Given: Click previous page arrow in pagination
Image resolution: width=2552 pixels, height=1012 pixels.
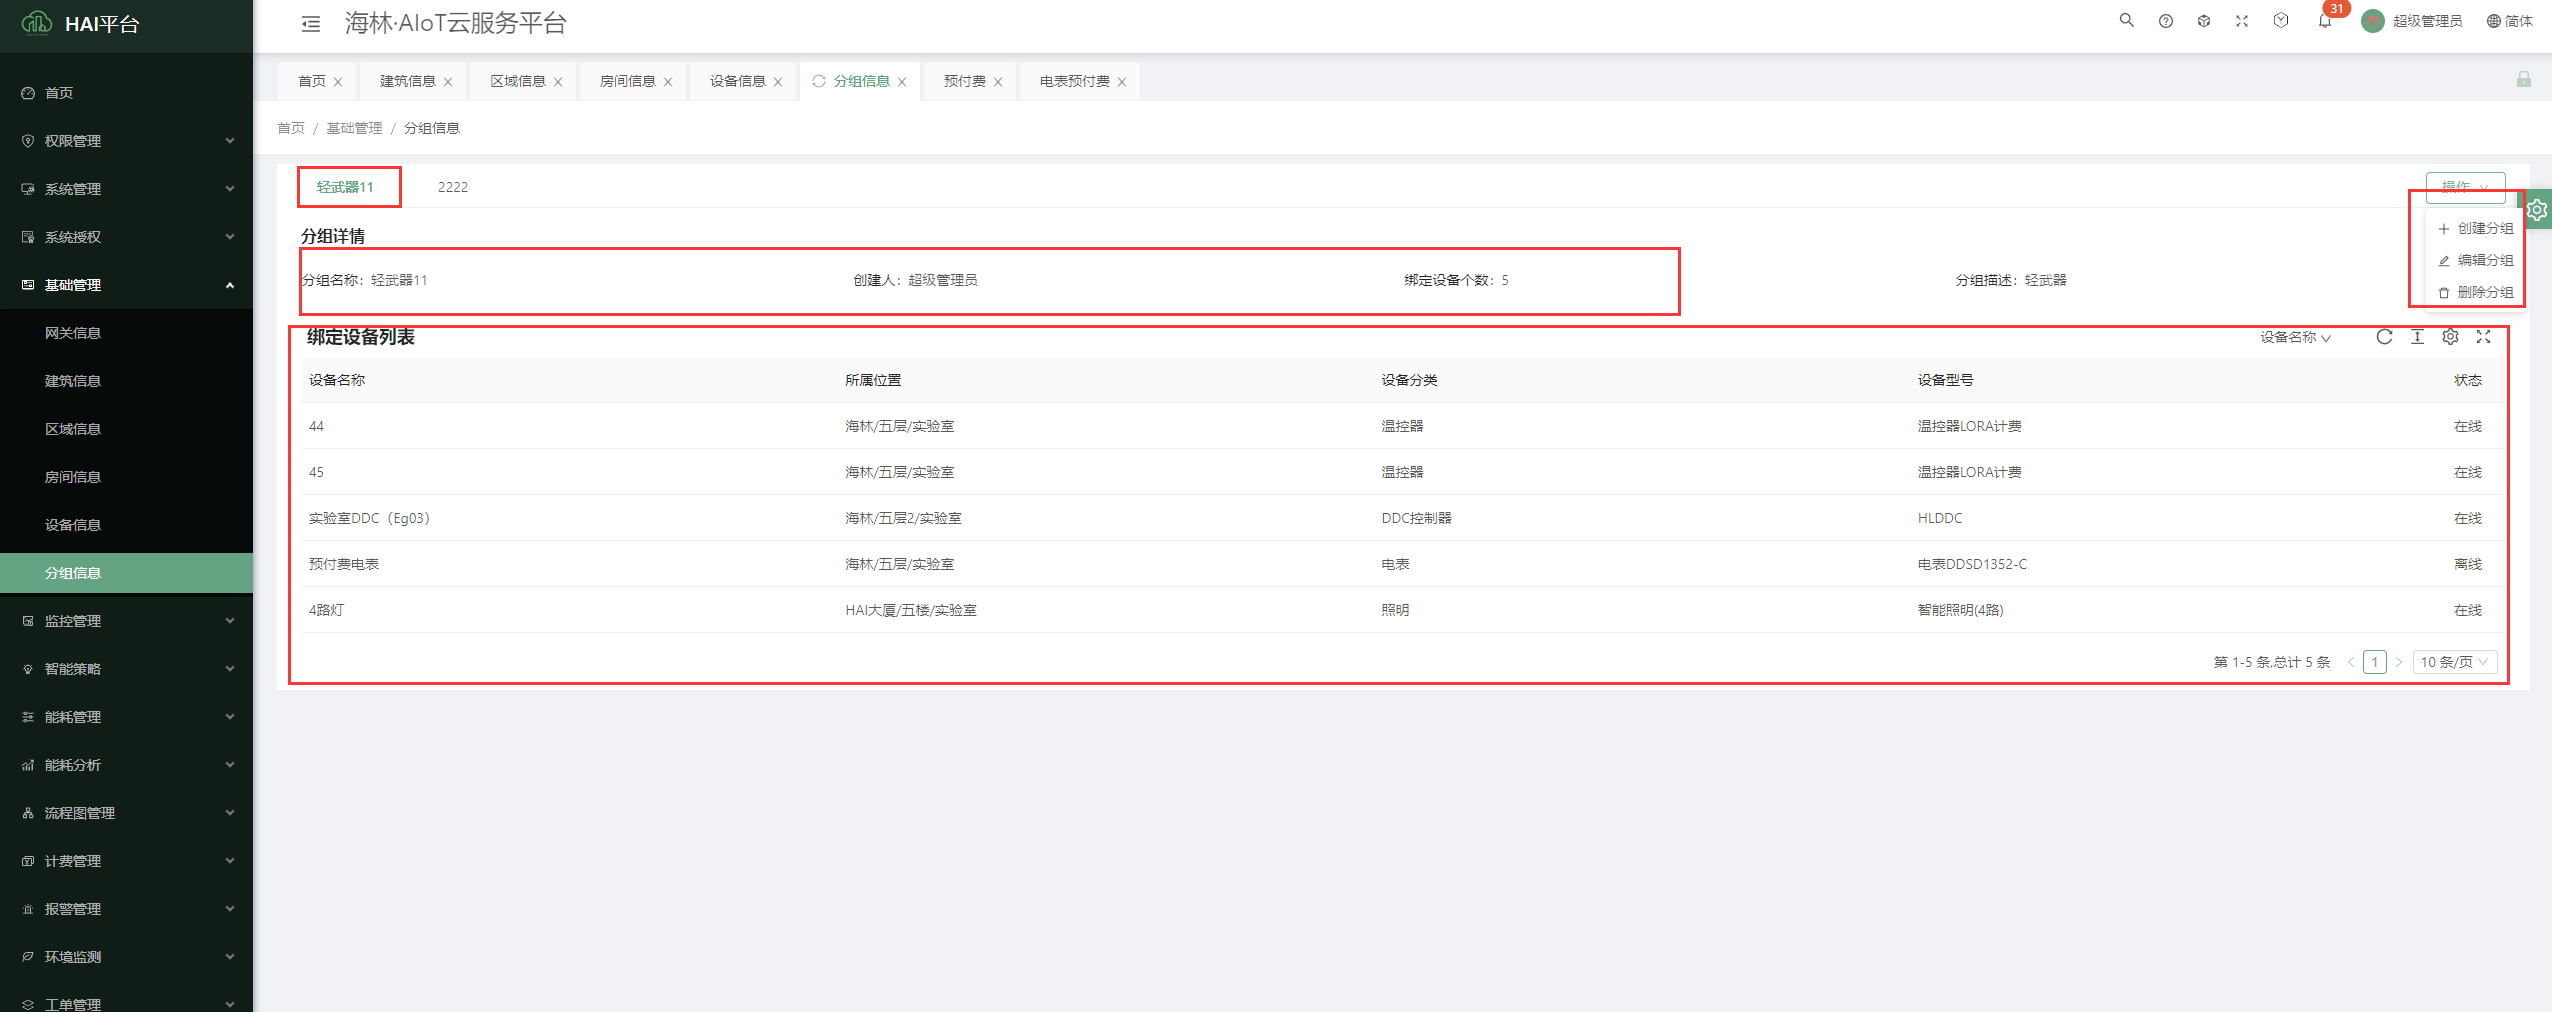Looking at the screenshot, I should [2351, 662].
